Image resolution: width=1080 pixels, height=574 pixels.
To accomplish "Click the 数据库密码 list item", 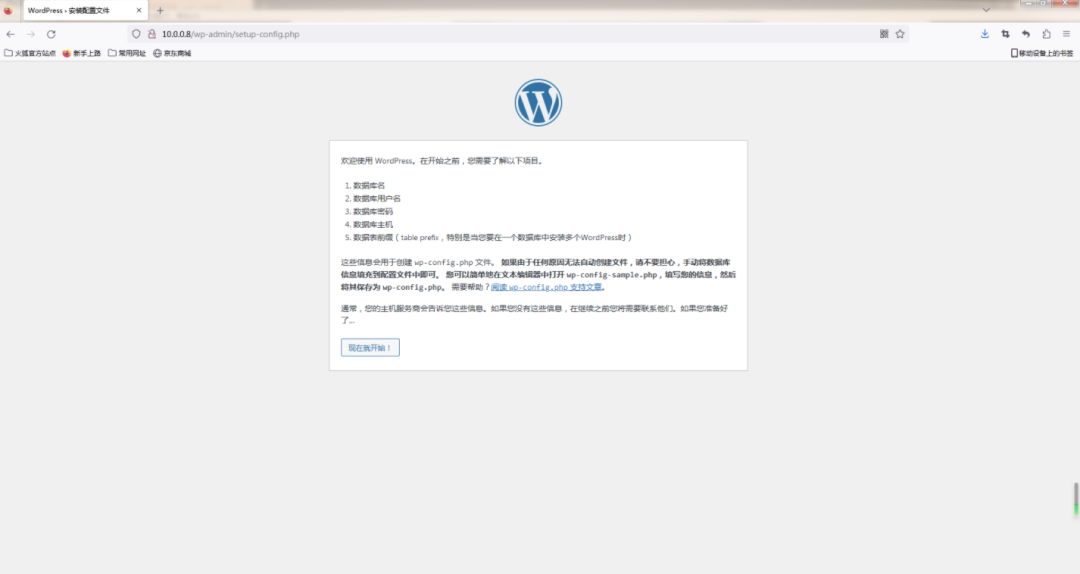I will coord(373,212).
